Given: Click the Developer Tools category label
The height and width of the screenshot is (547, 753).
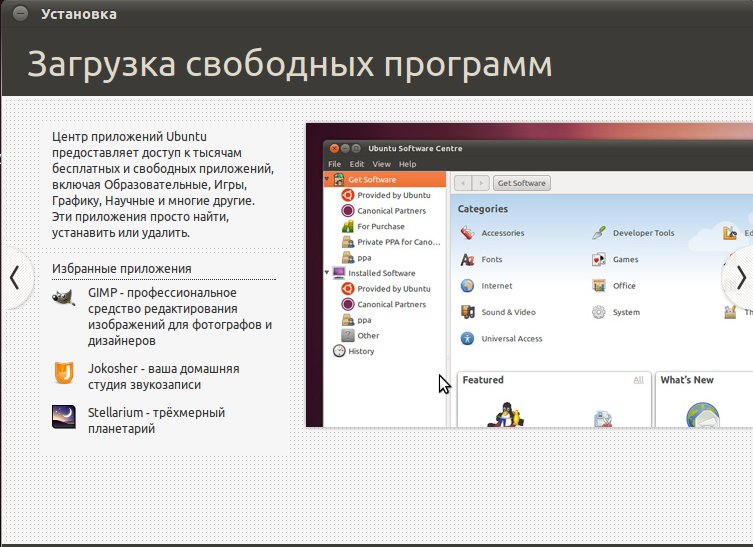Looking at the screenshot, I should click(644, 233).
